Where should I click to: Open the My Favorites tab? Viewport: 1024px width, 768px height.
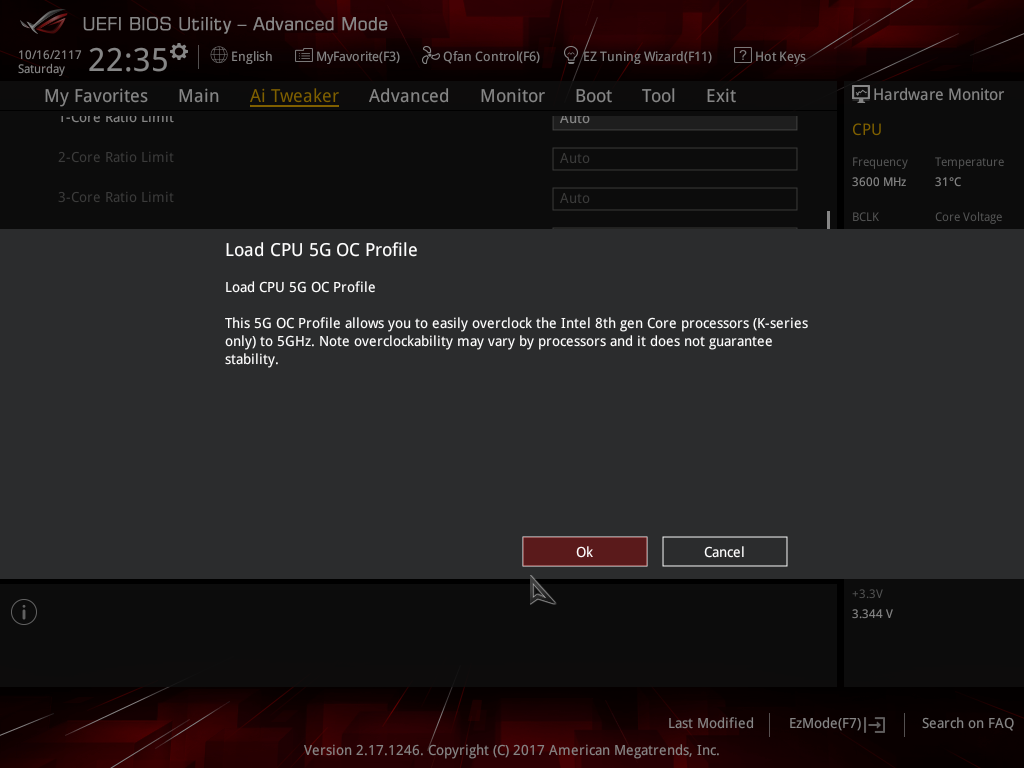click(x=96, y=96)
